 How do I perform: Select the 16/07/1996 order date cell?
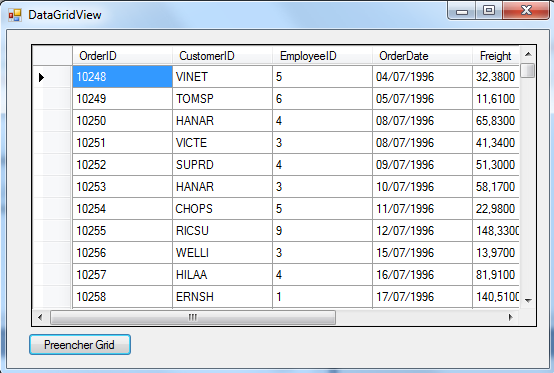[x=422, y=274]
